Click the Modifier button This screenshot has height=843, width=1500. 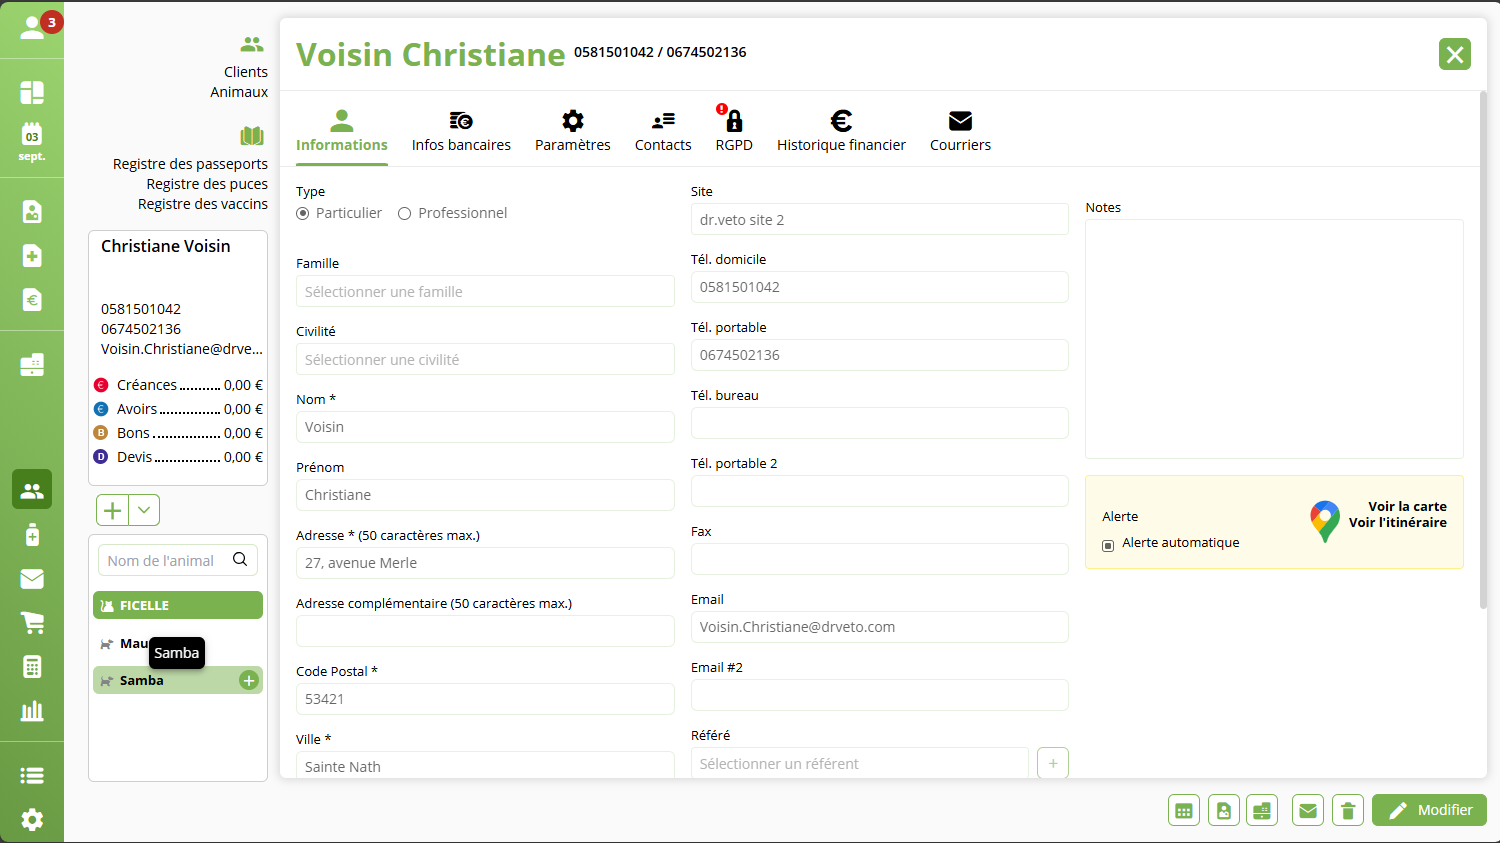[x=1429, y=810]
